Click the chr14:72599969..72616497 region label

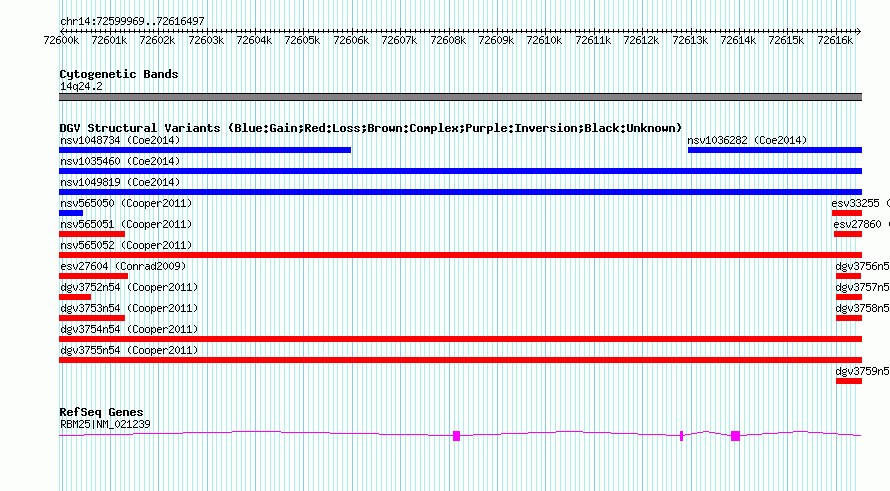click(x=132, y=21)
